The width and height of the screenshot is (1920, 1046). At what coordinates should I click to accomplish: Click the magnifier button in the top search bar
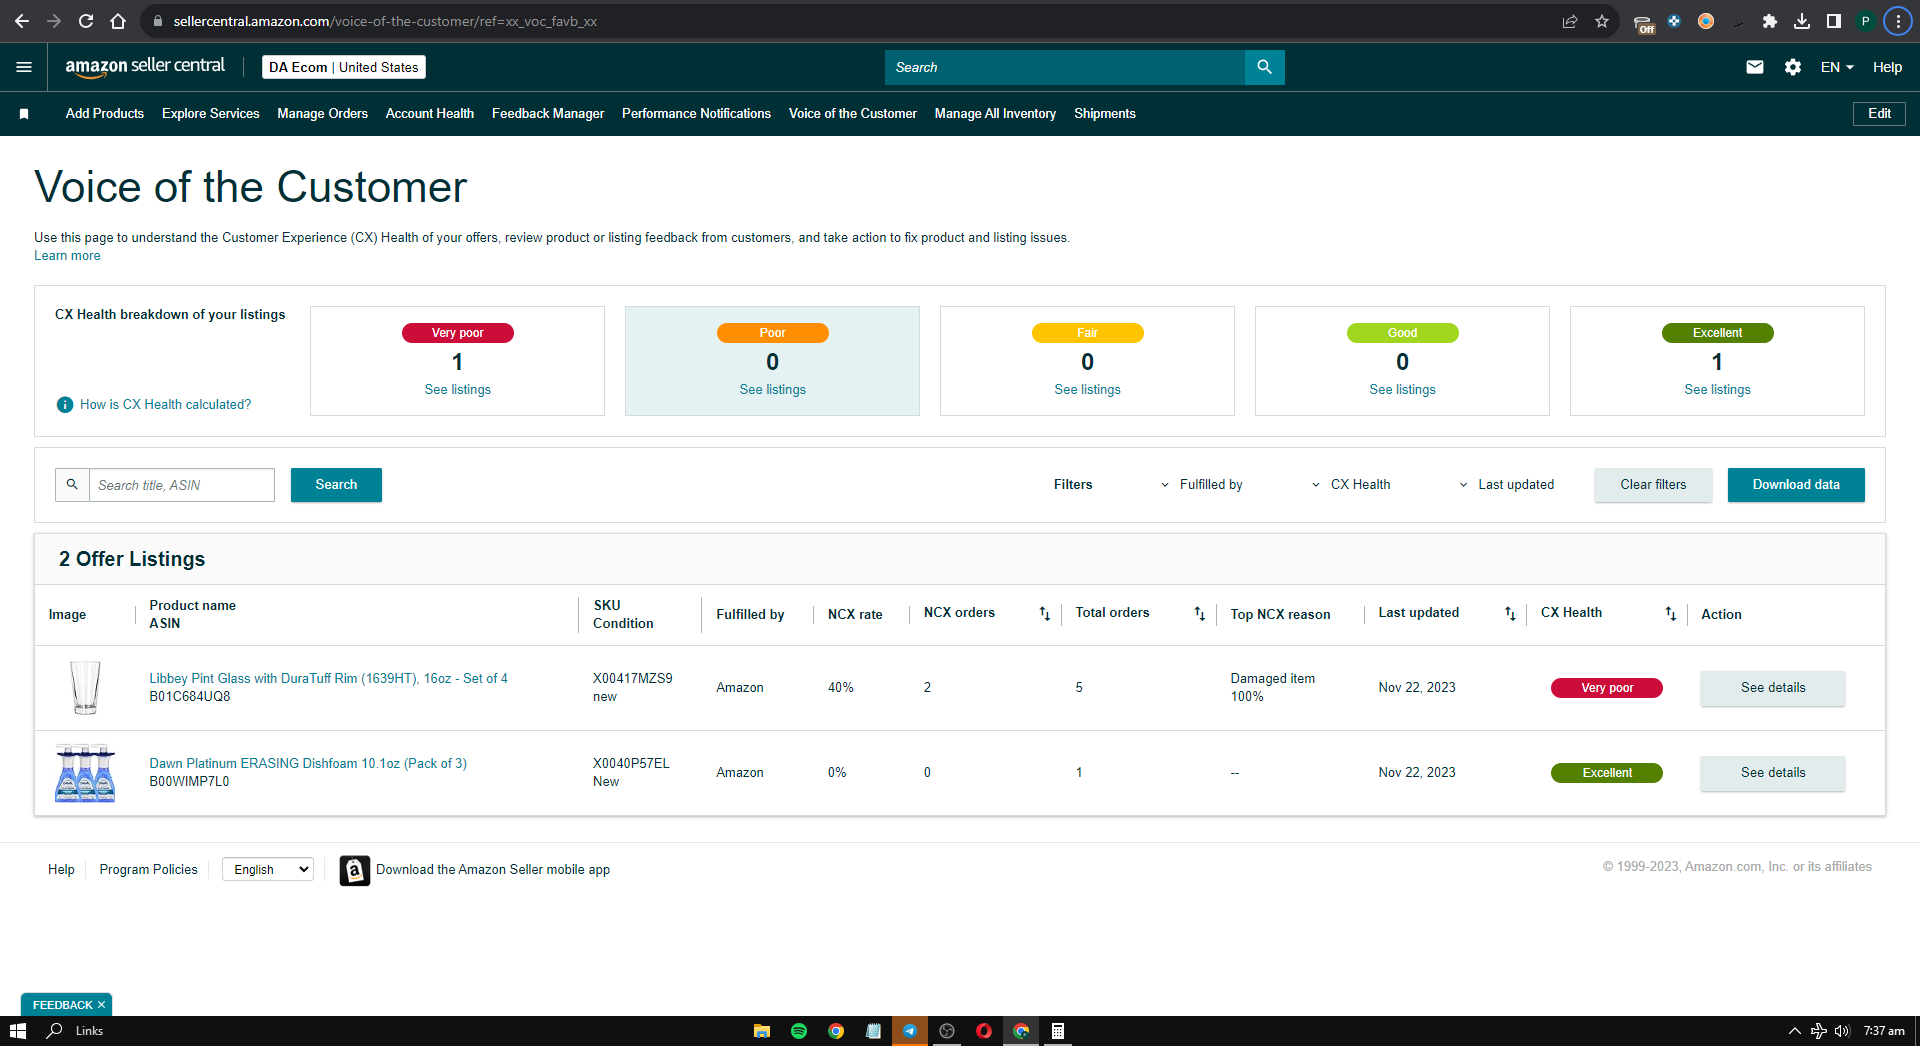(1265, 67)
